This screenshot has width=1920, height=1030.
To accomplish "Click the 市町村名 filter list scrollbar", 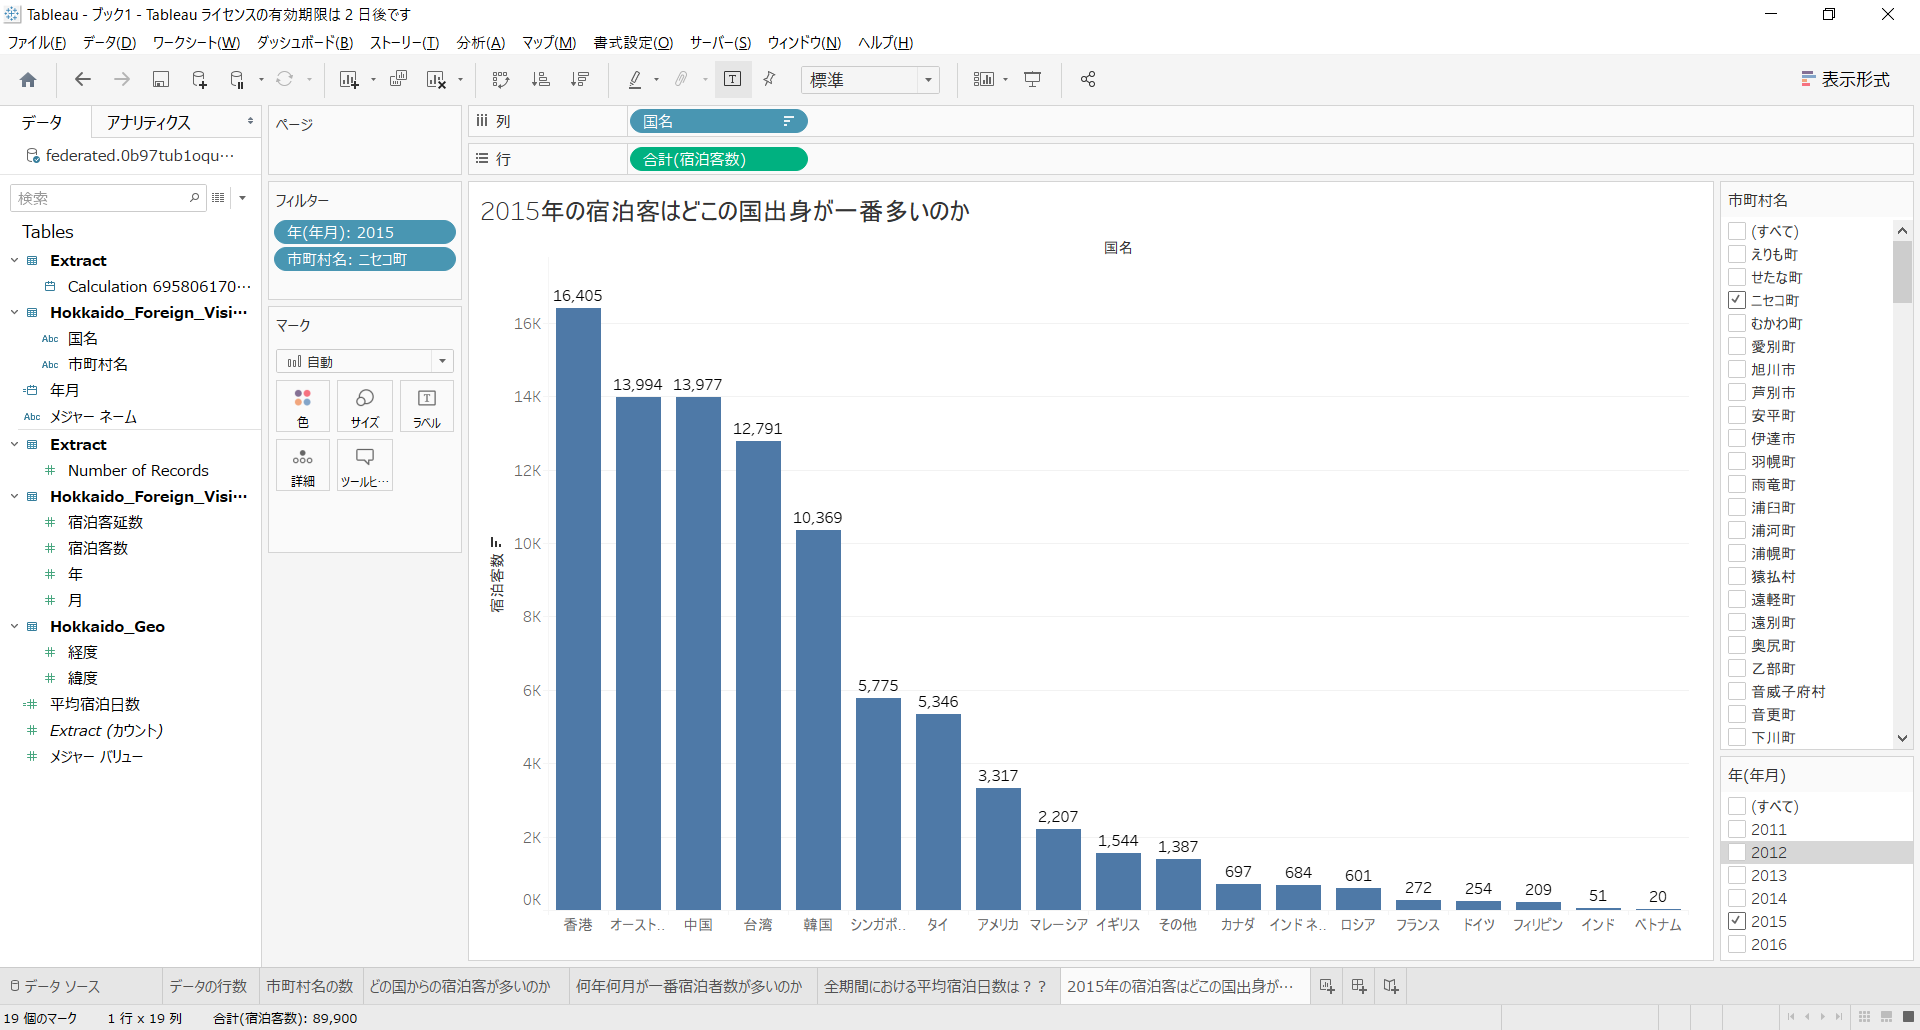I will pos(1902,272).
